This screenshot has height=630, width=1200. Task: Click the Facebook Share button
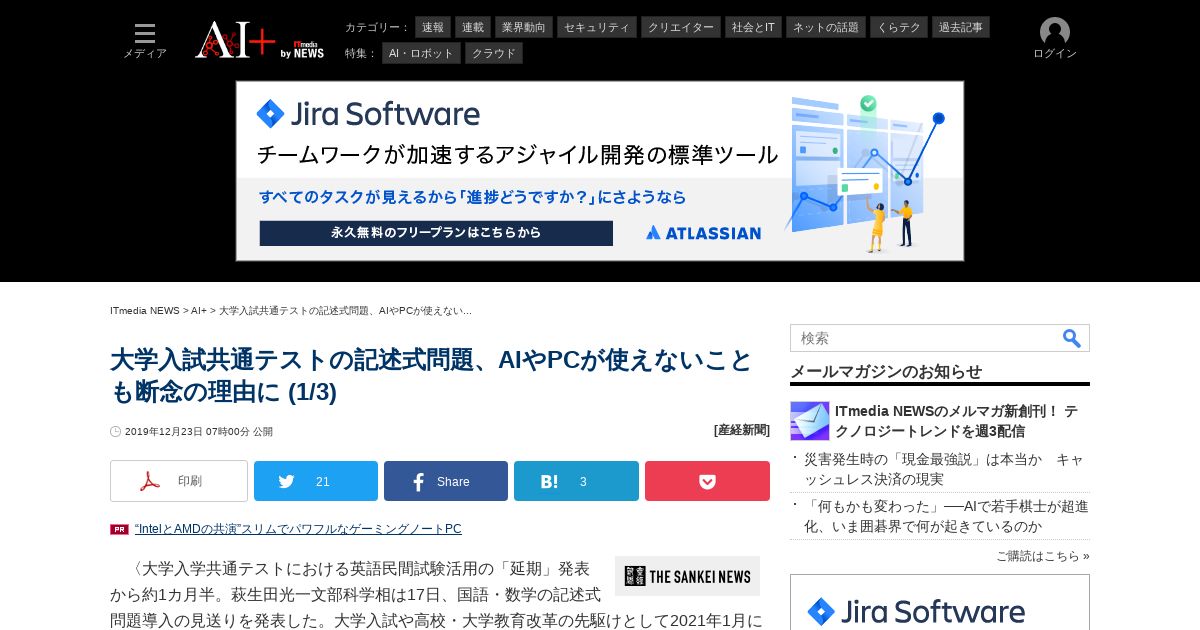pos(446,481)
